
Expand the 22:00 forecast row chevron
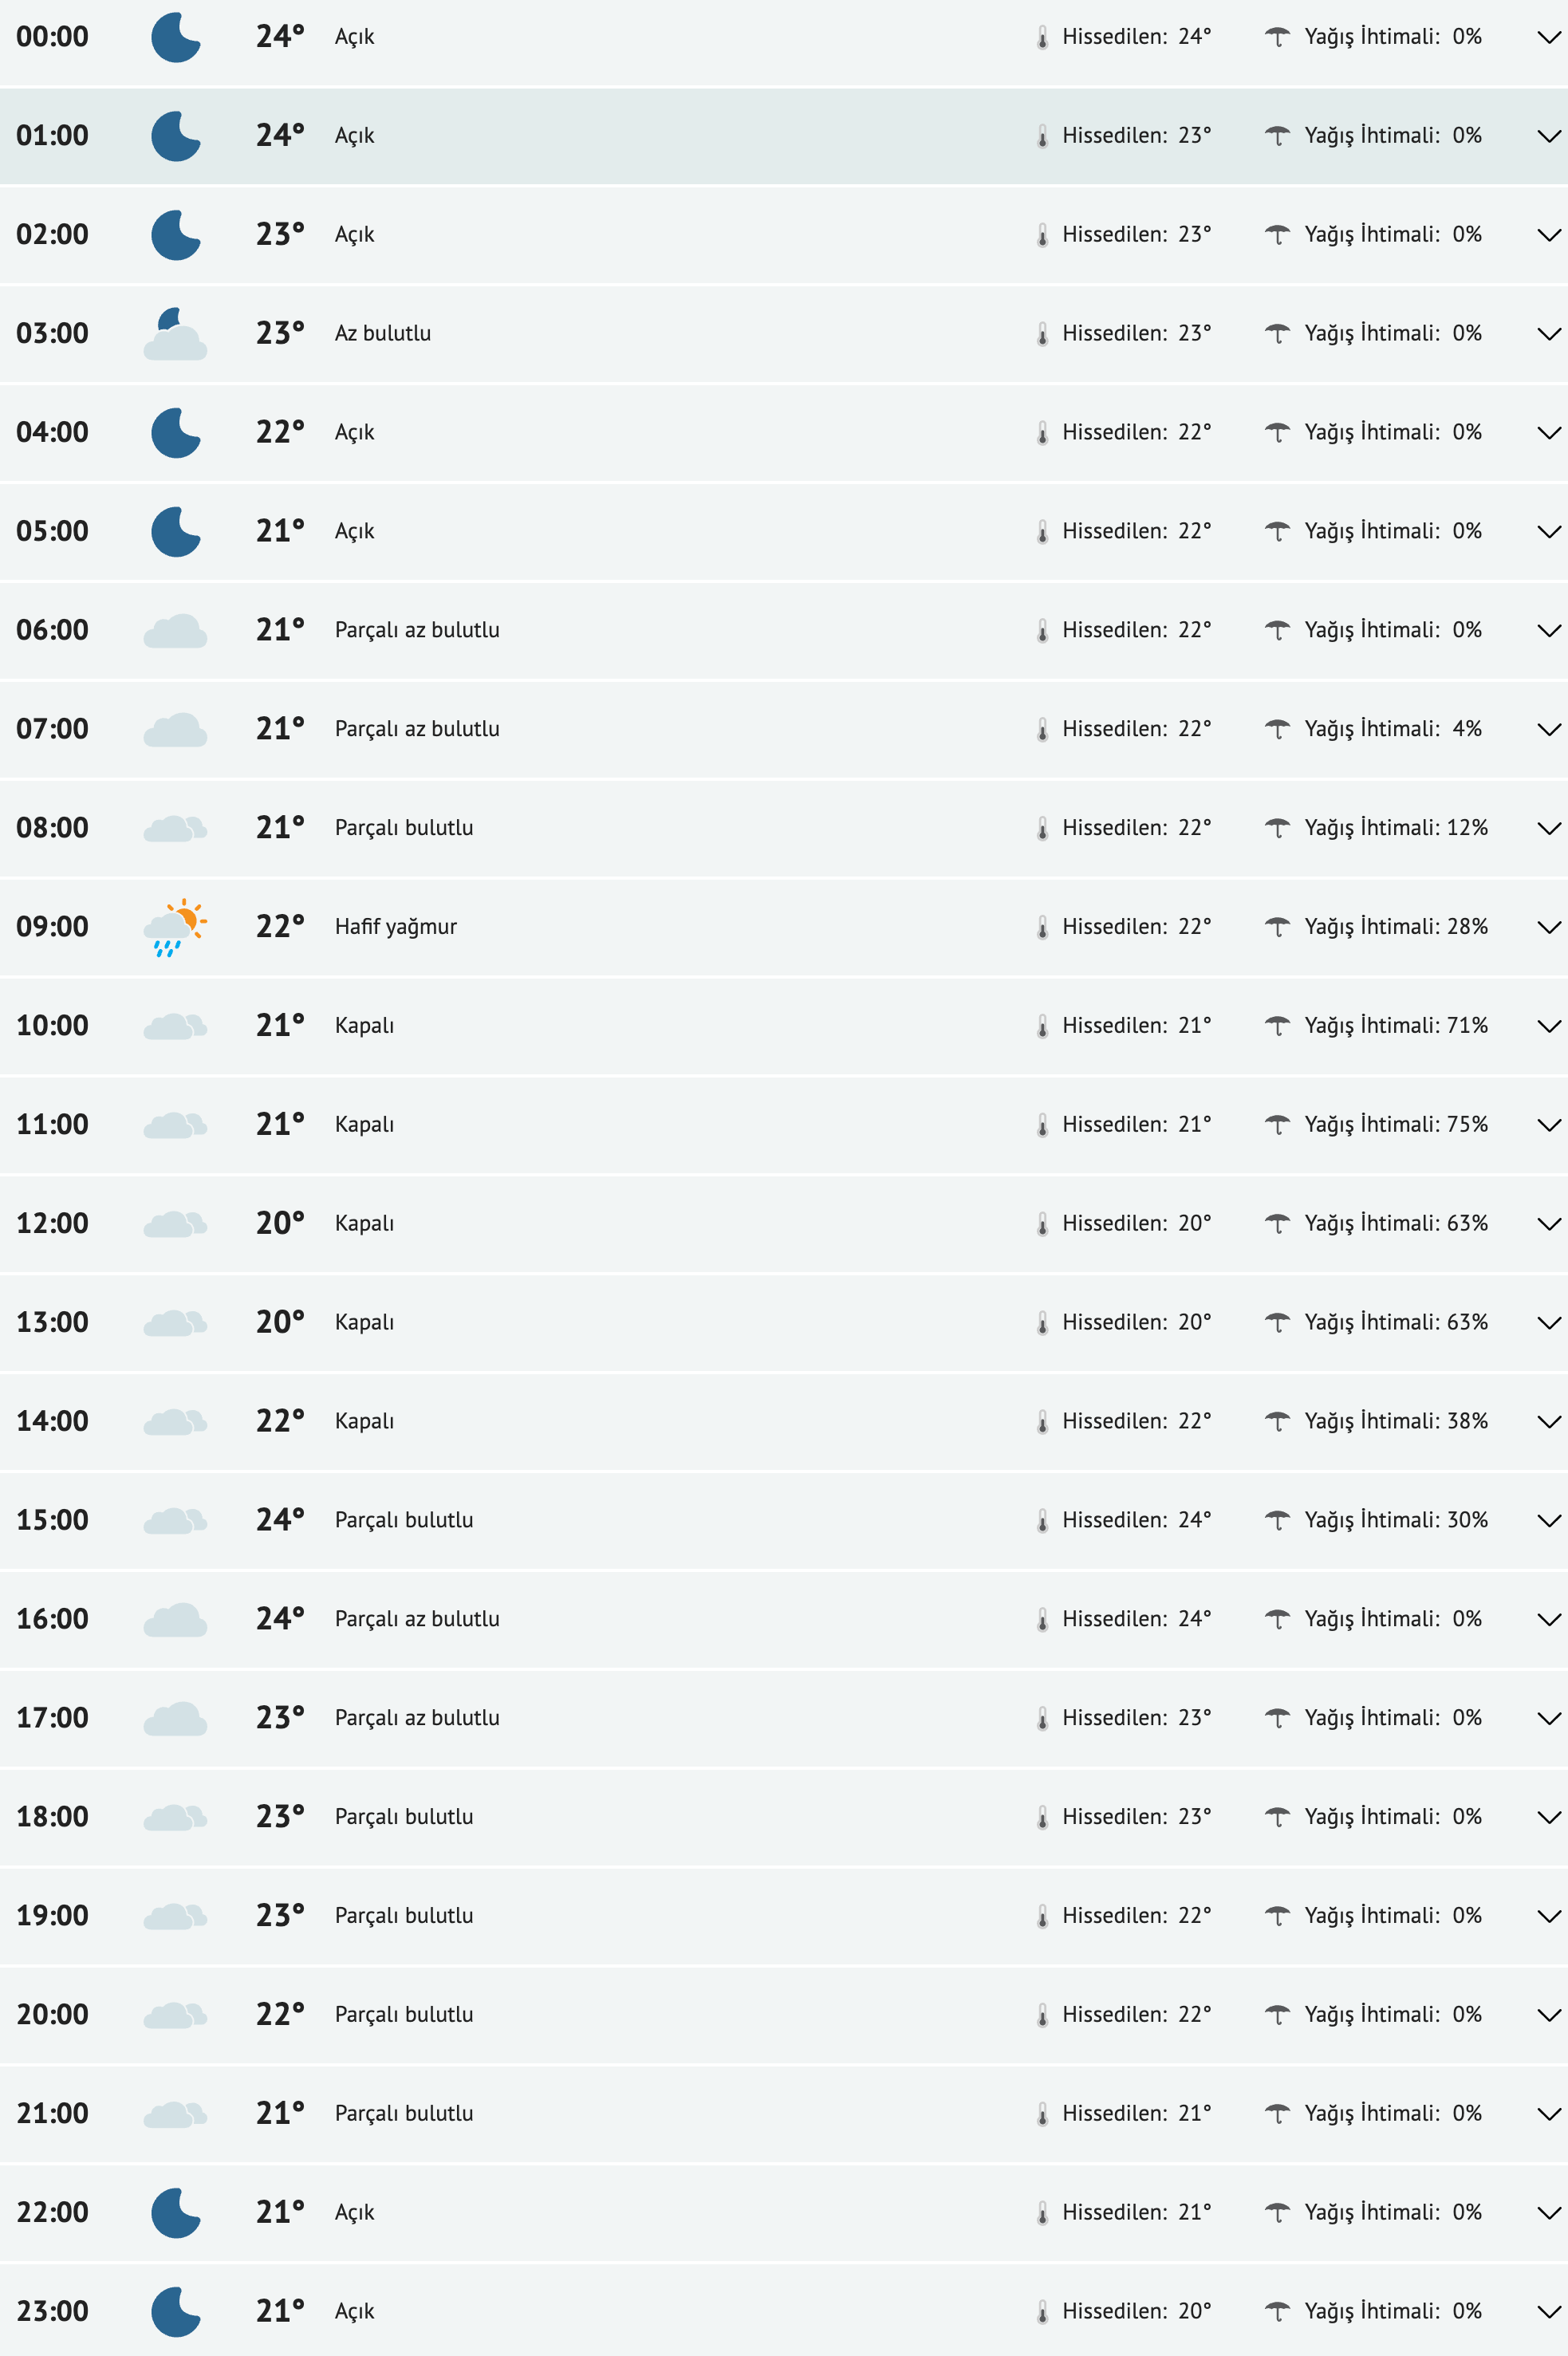[x=1548, y=2213]
